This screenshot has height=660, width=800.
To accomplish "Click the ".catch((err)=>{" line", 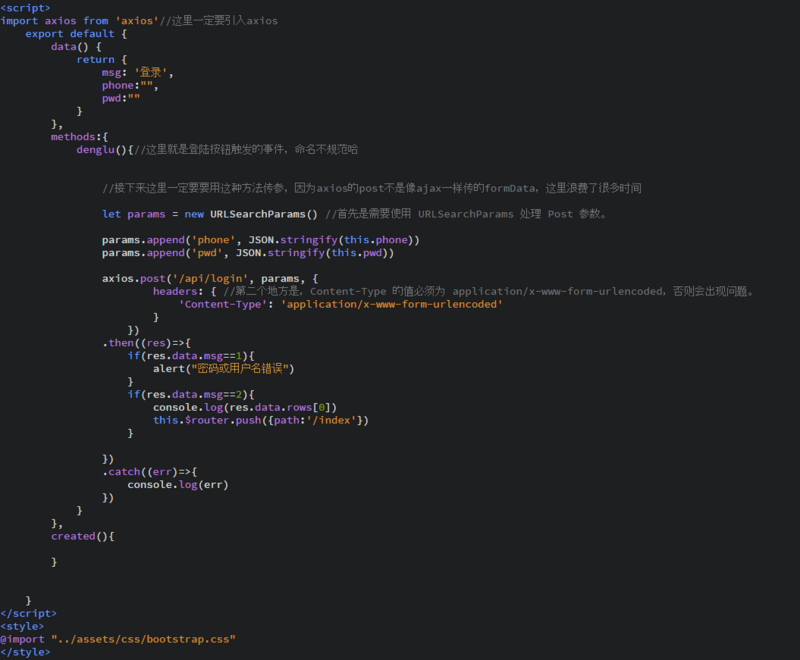I will pos(149,472).
